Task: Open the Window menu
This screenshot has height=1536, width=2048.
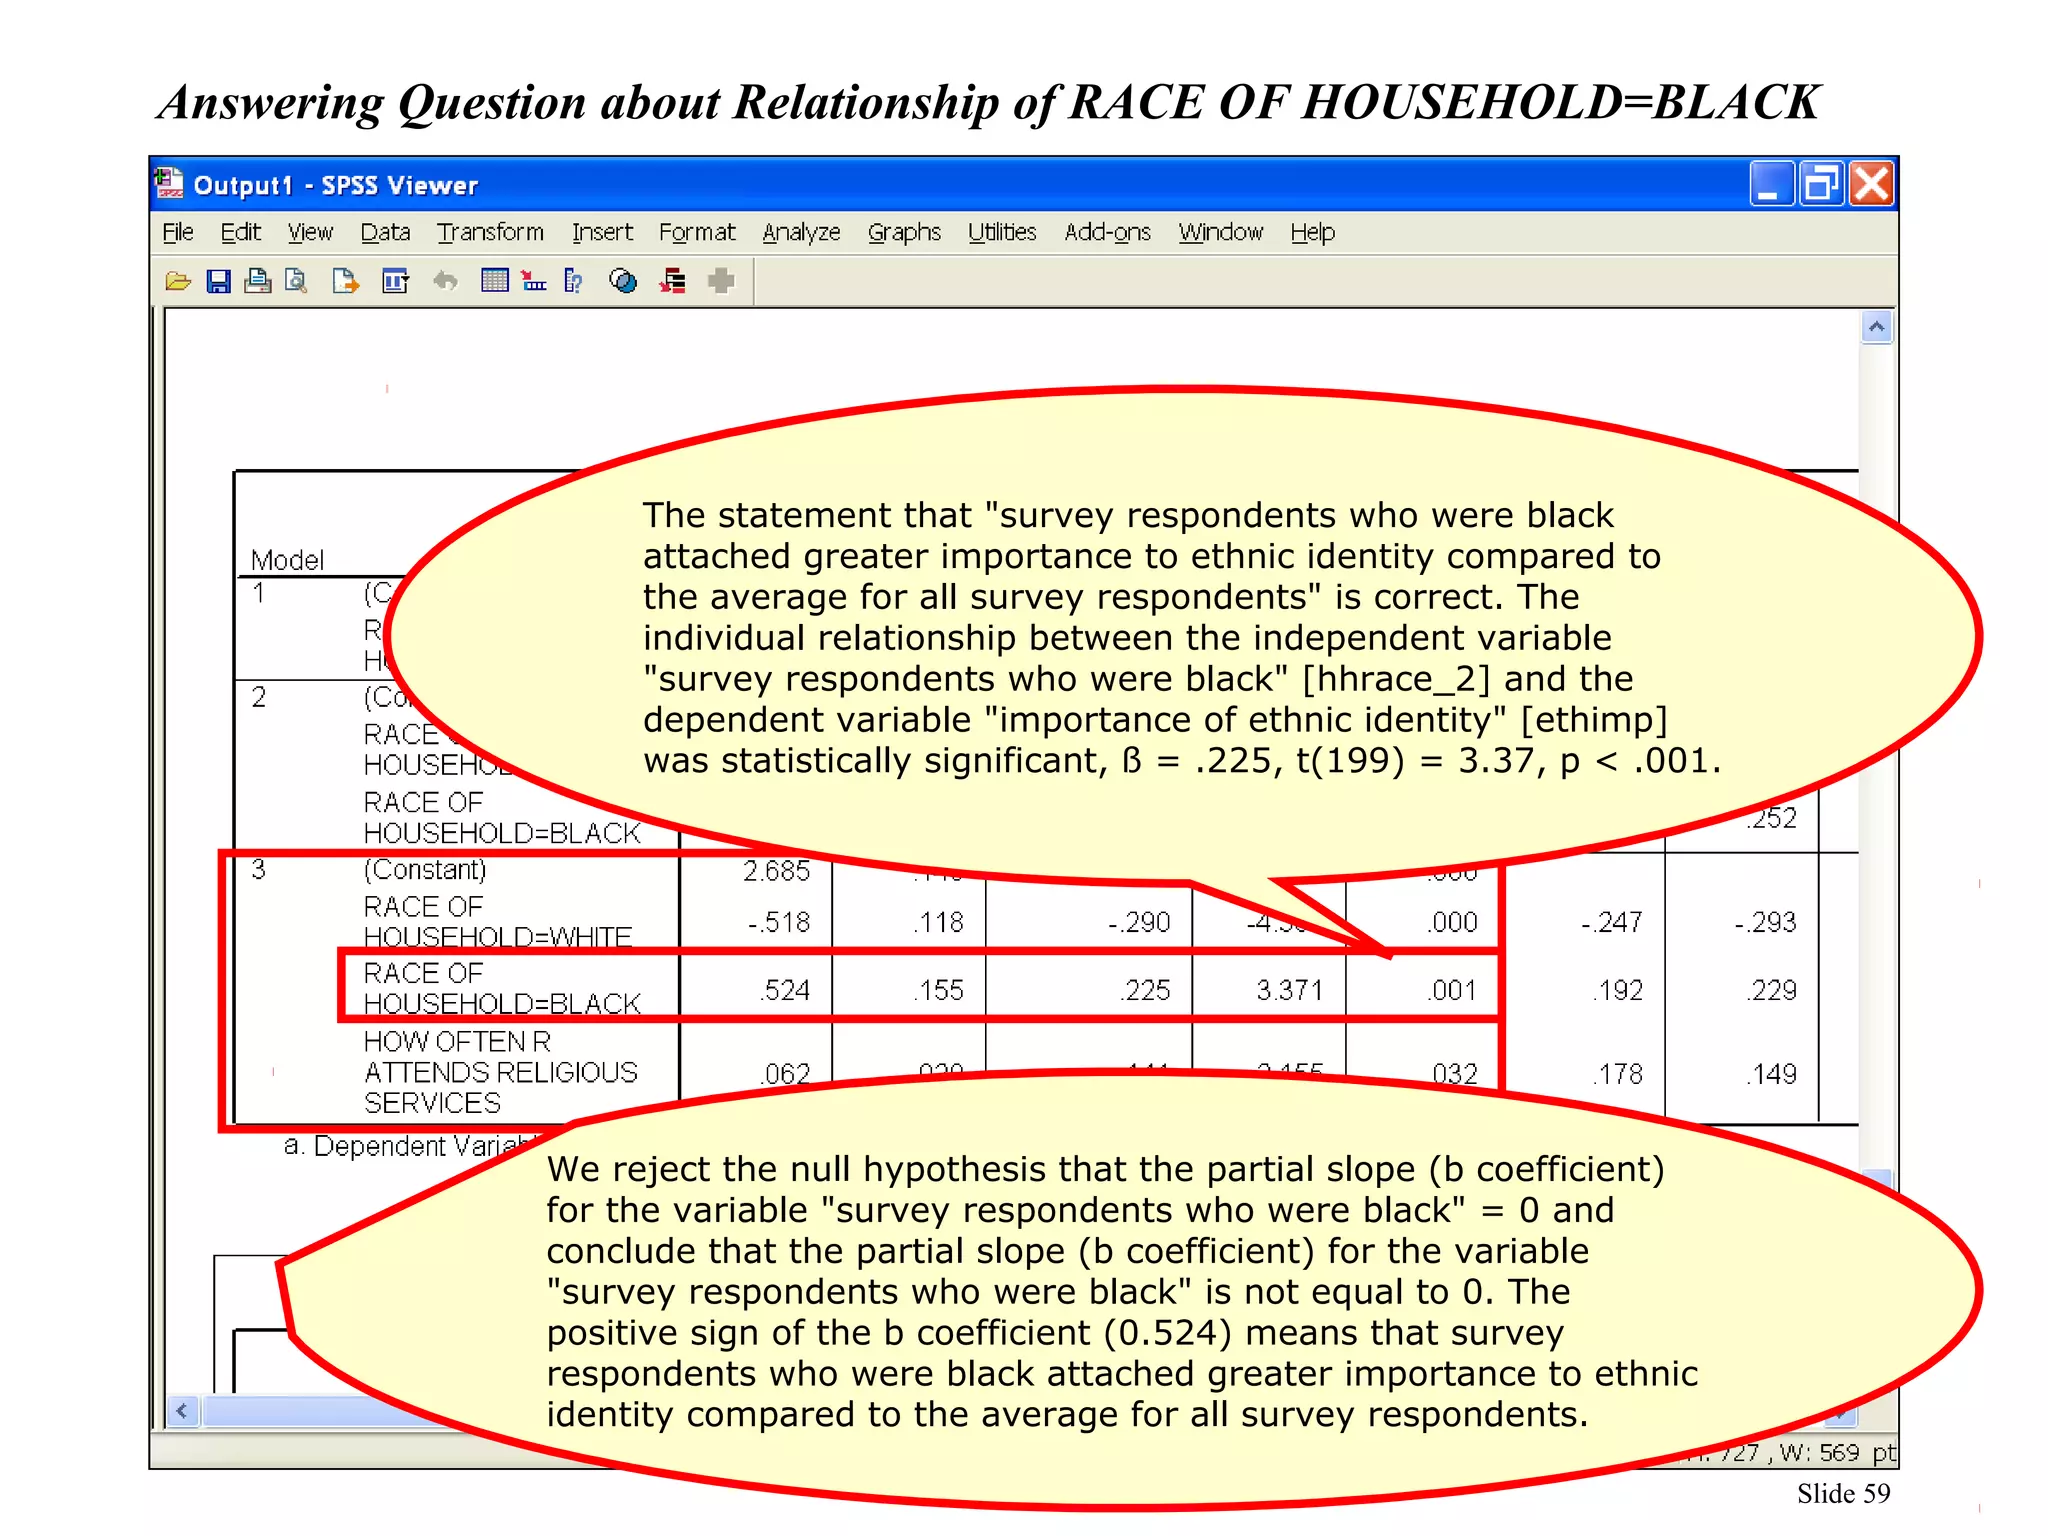Action: pos(1220,233)
